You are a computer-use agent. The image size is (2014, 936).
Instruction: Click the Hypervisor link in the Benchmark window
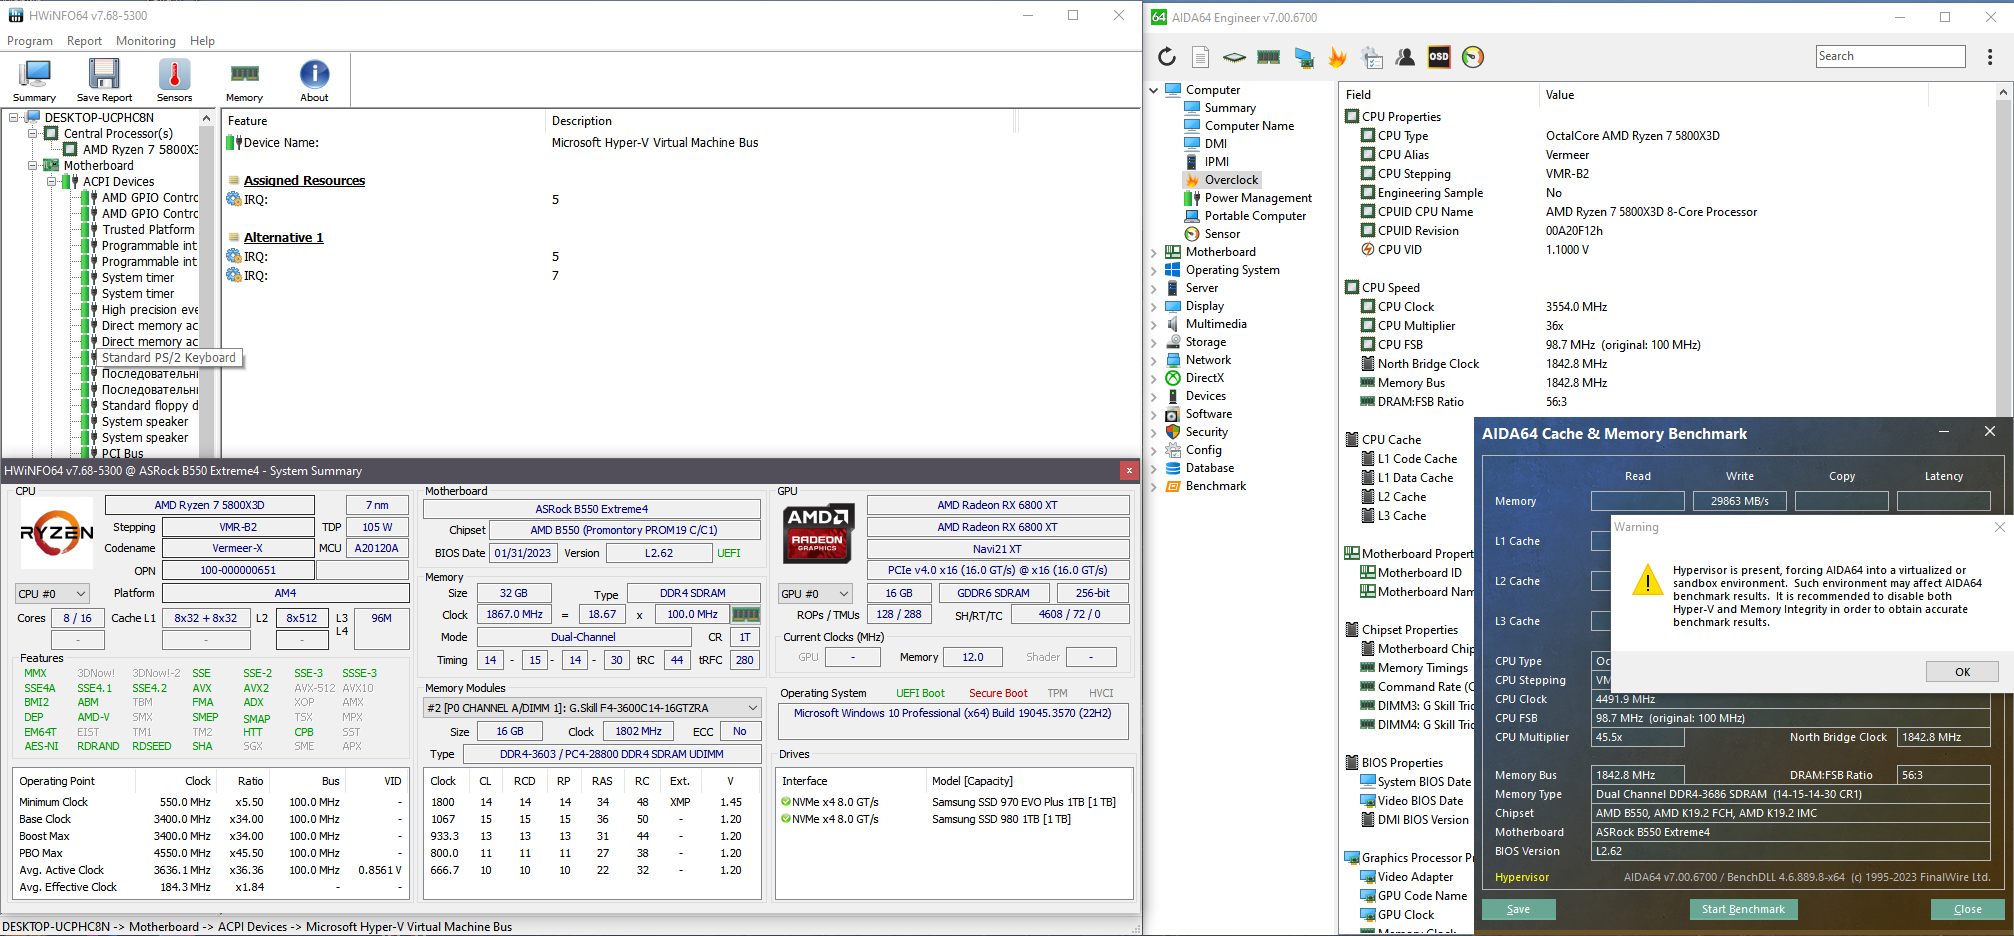point(1521,877)
